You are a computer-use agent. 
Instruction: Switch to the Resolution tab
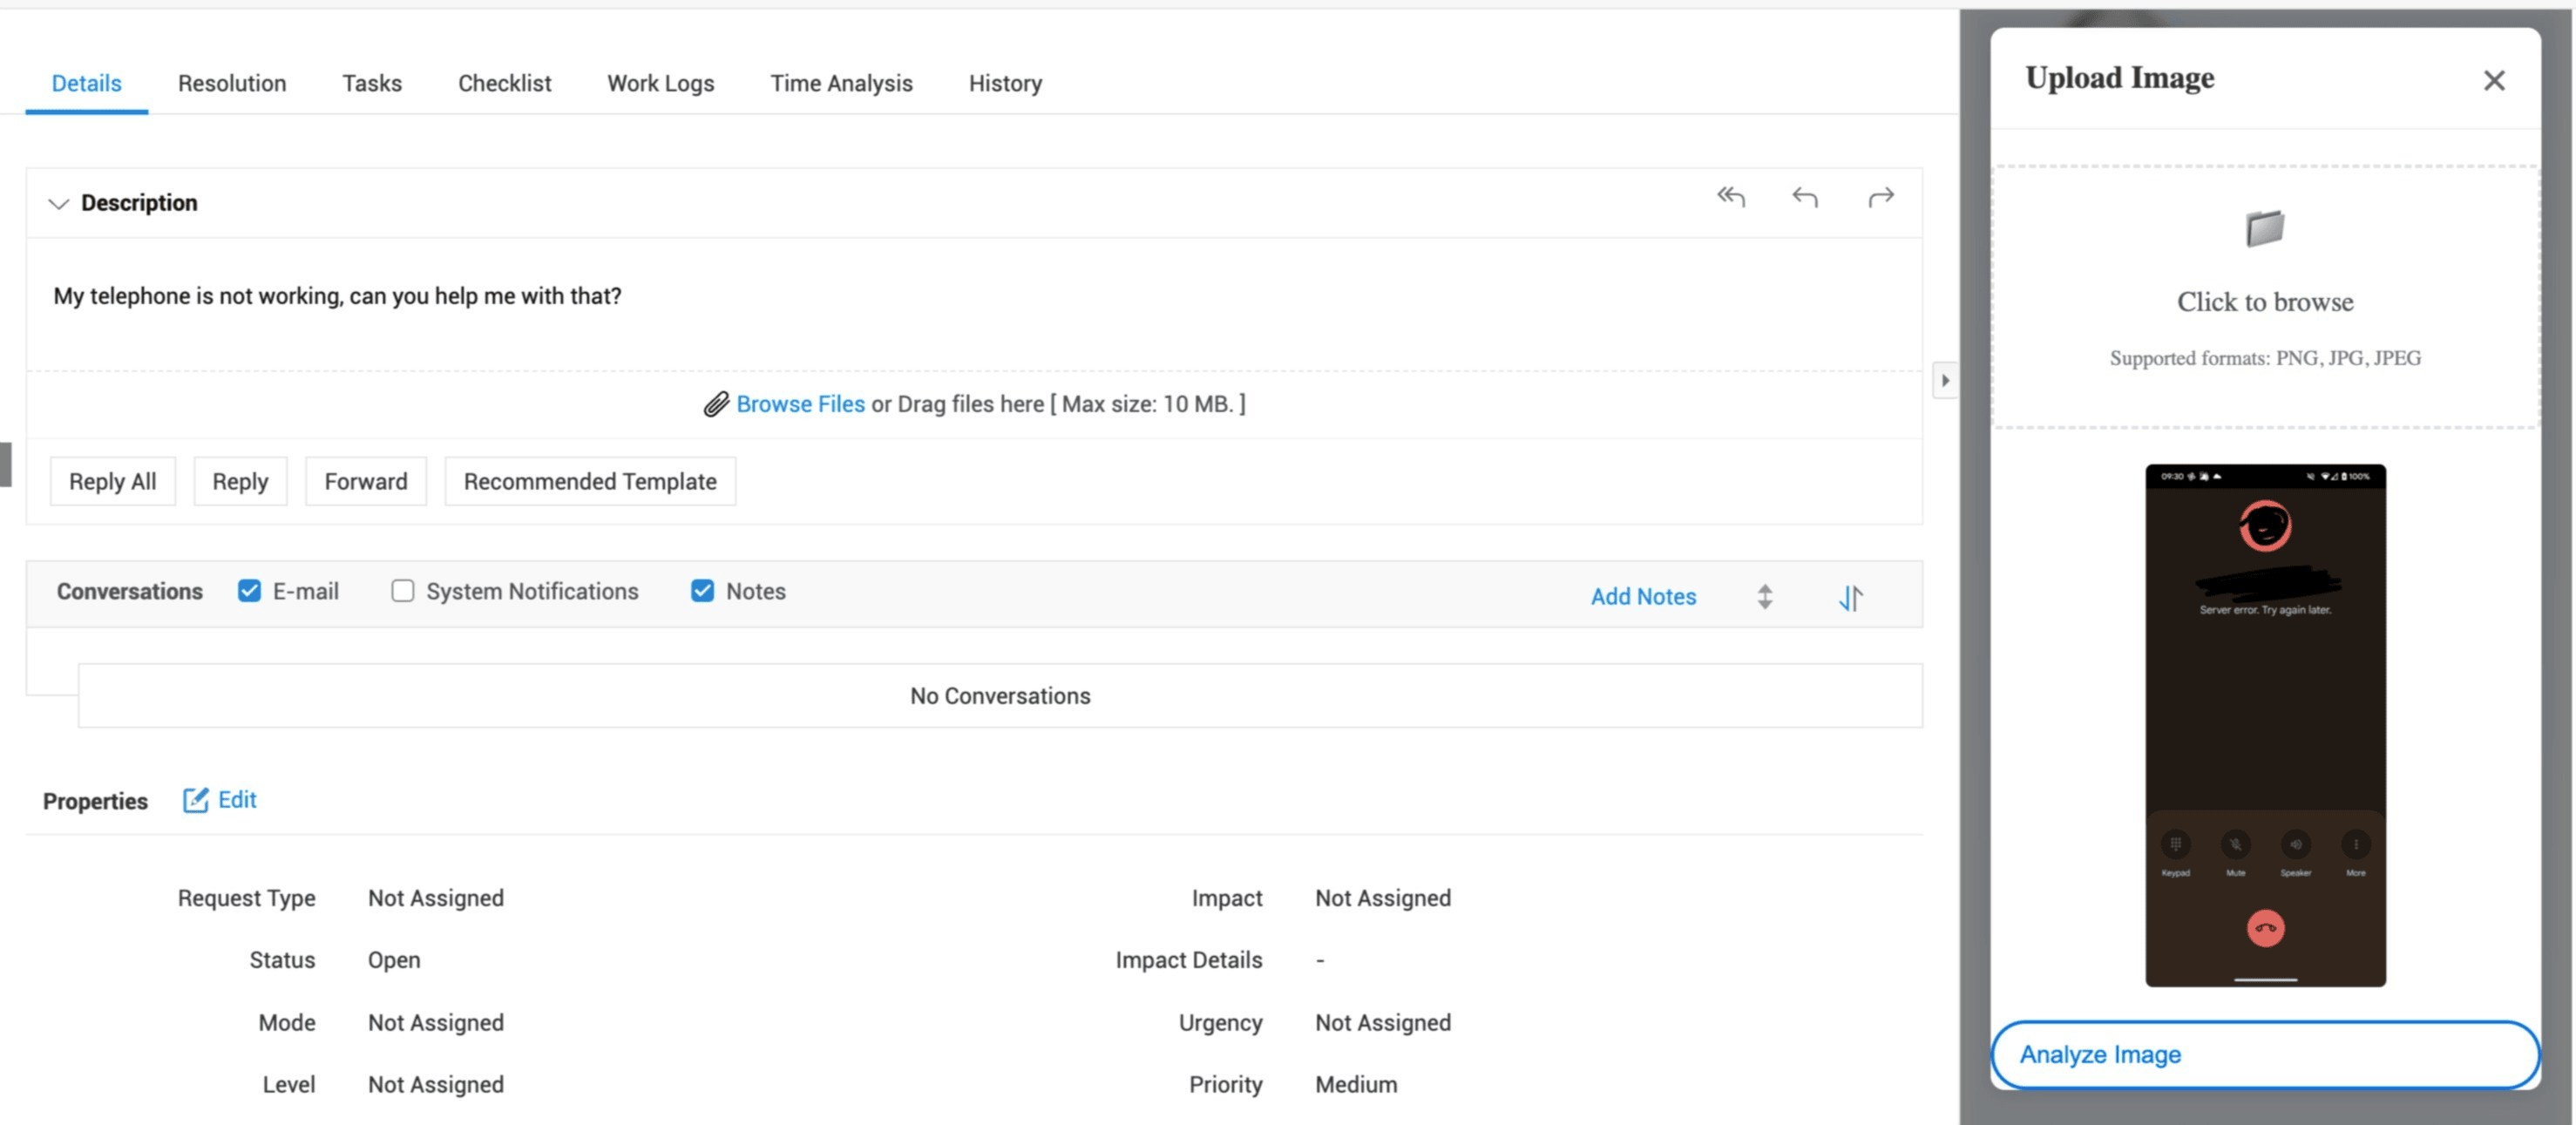pos(232,83)
